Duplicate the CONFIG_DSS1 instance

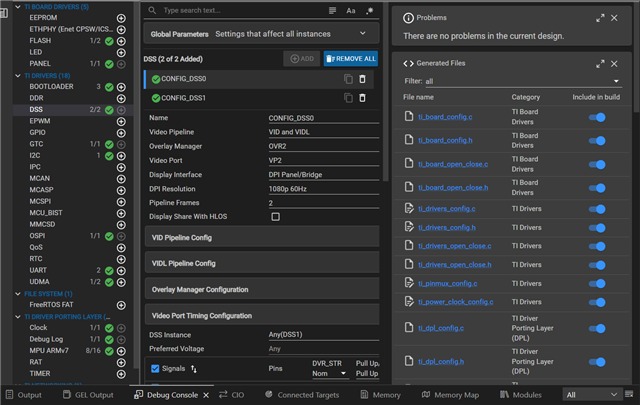pyautogui.click(x=348, y=98)
